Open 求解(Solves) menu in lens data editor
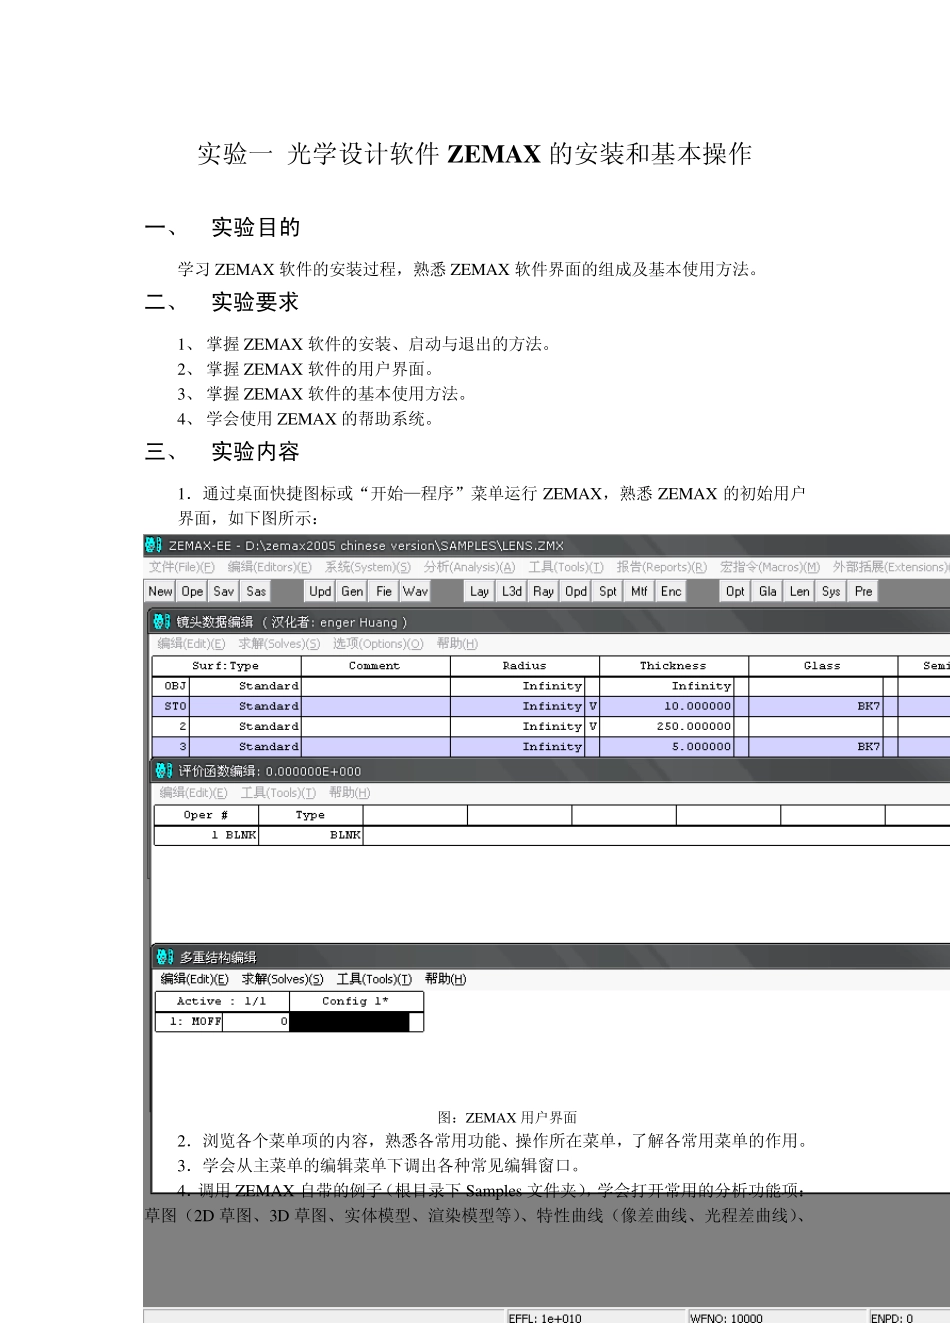 (279, 644)
